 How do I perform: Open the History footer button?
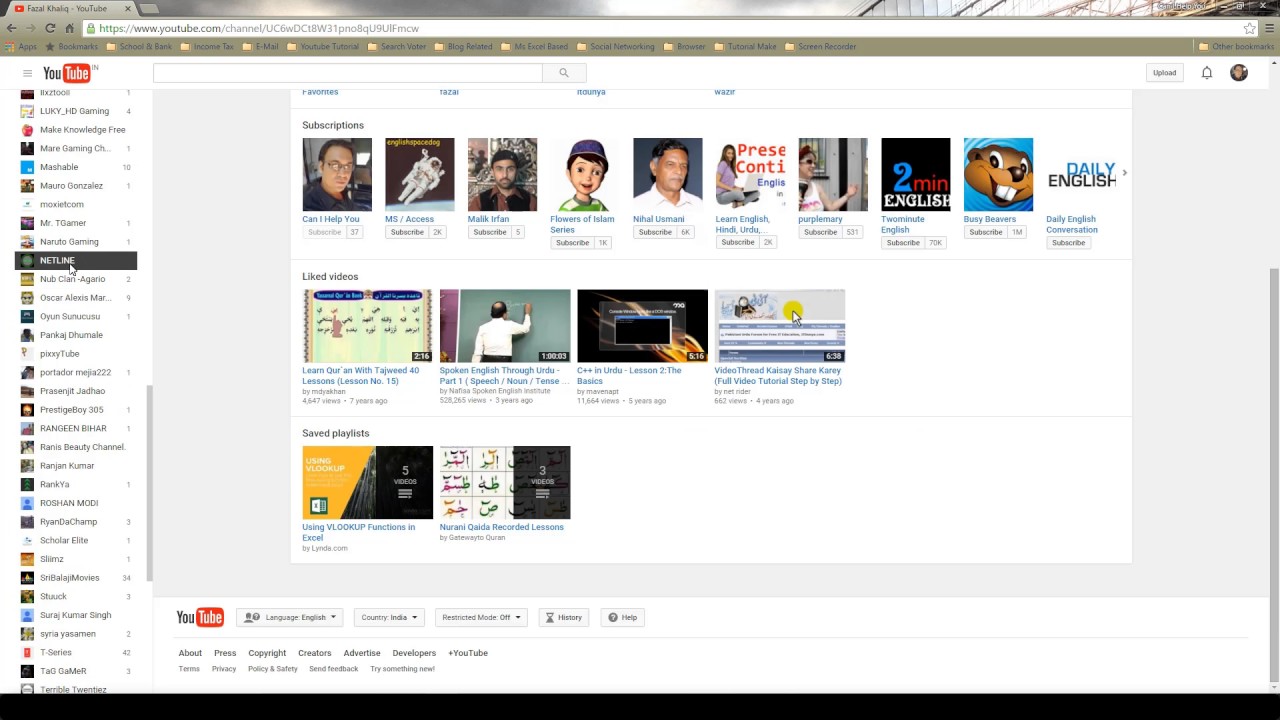[564, 617]
